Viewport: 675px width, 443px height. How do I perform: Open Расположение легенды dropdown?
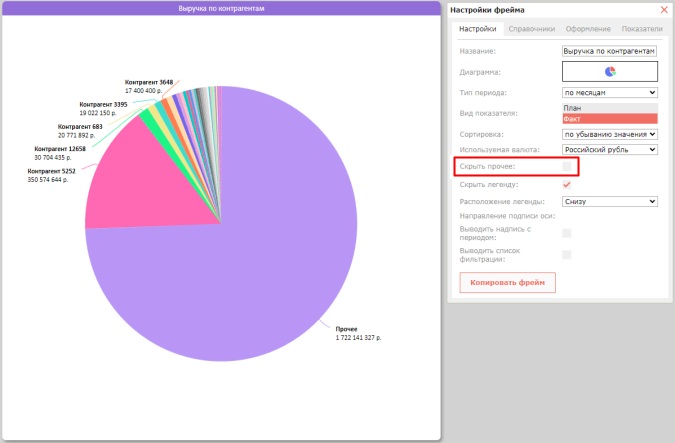click(x=610, y=201)
